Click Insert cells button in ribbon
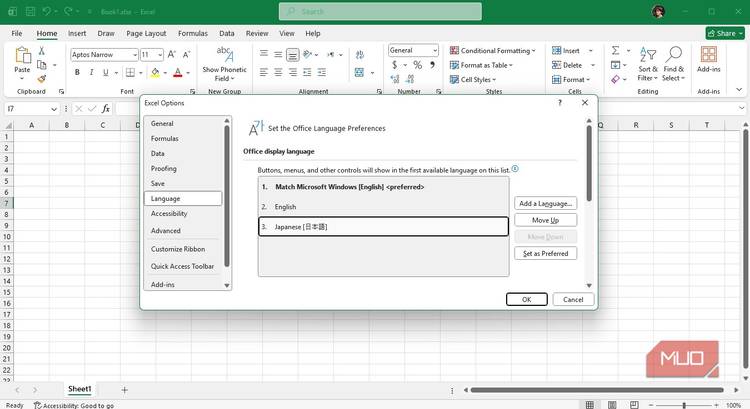 566,50
